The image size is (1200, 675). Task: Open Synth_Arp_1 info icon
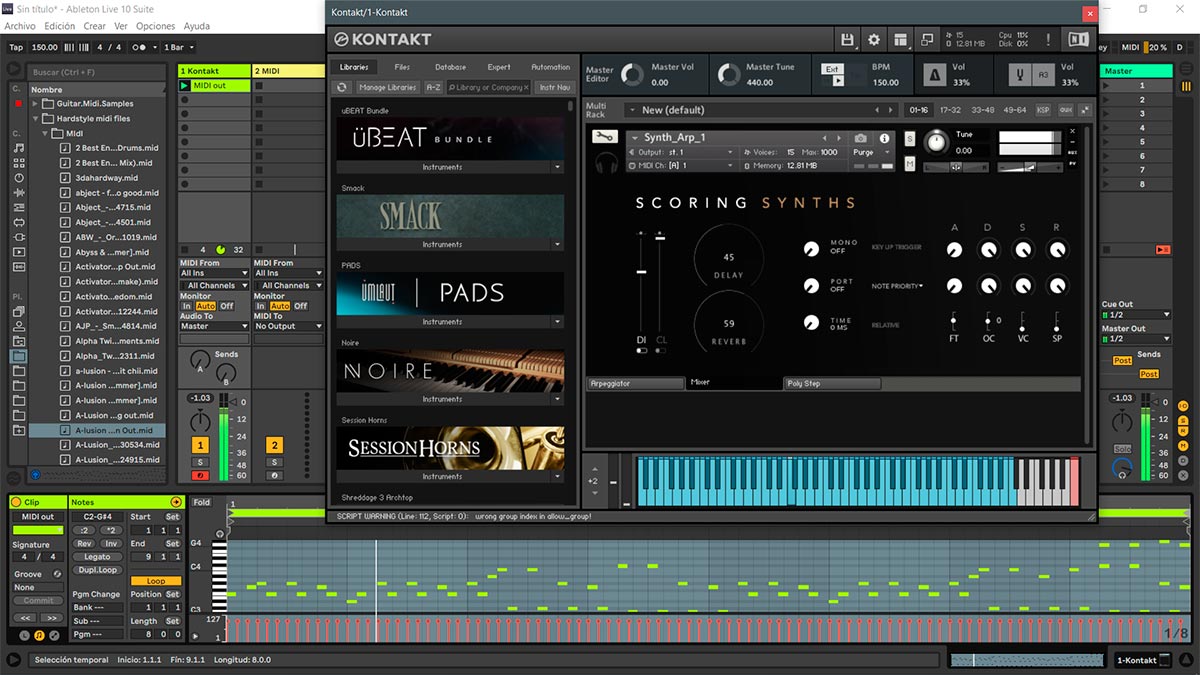coord(884,138)
